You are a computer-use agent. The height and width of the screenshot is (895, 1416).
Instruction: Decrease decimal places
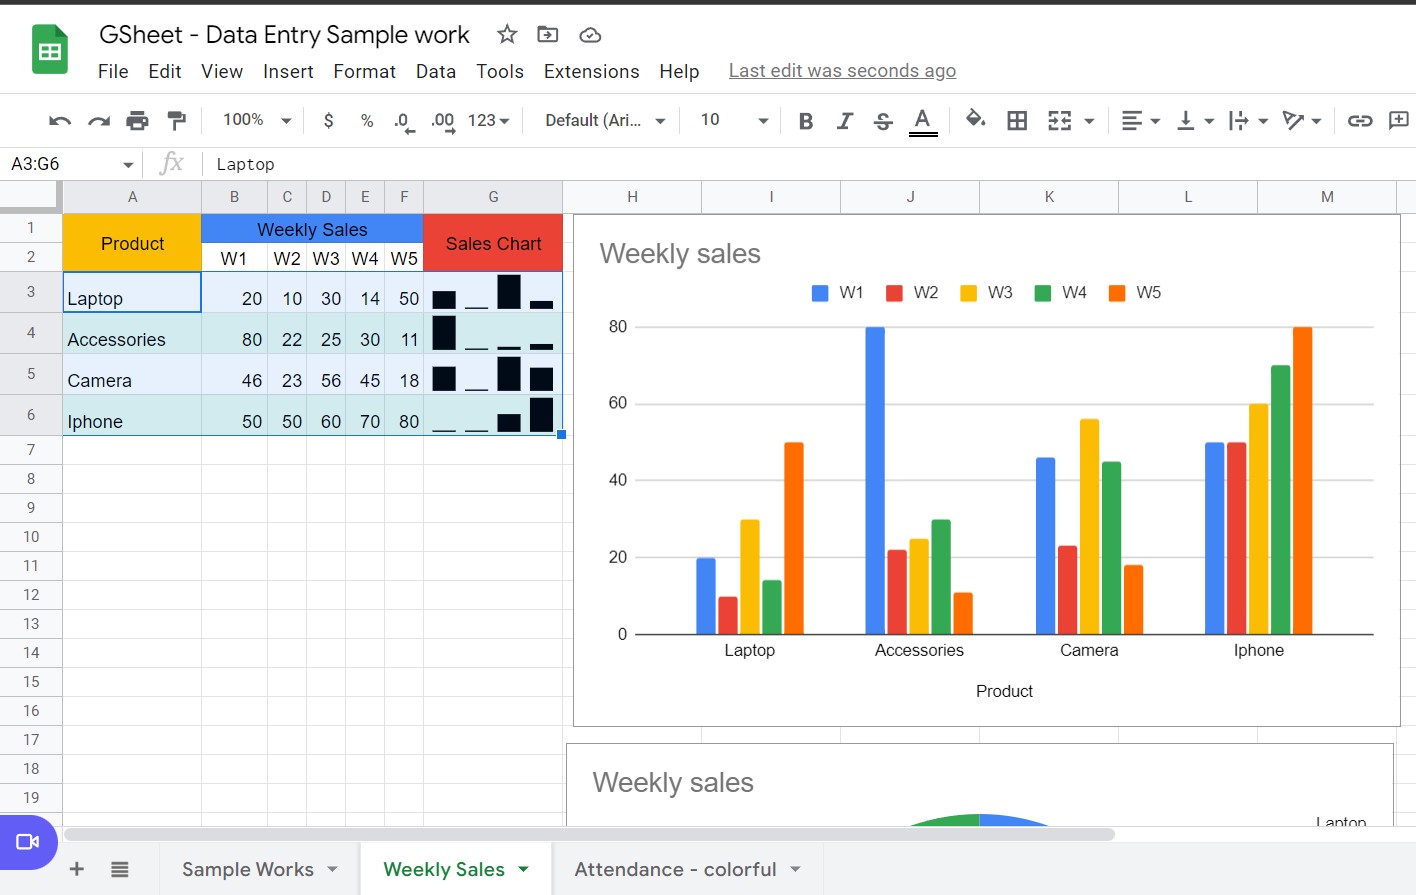404,122
